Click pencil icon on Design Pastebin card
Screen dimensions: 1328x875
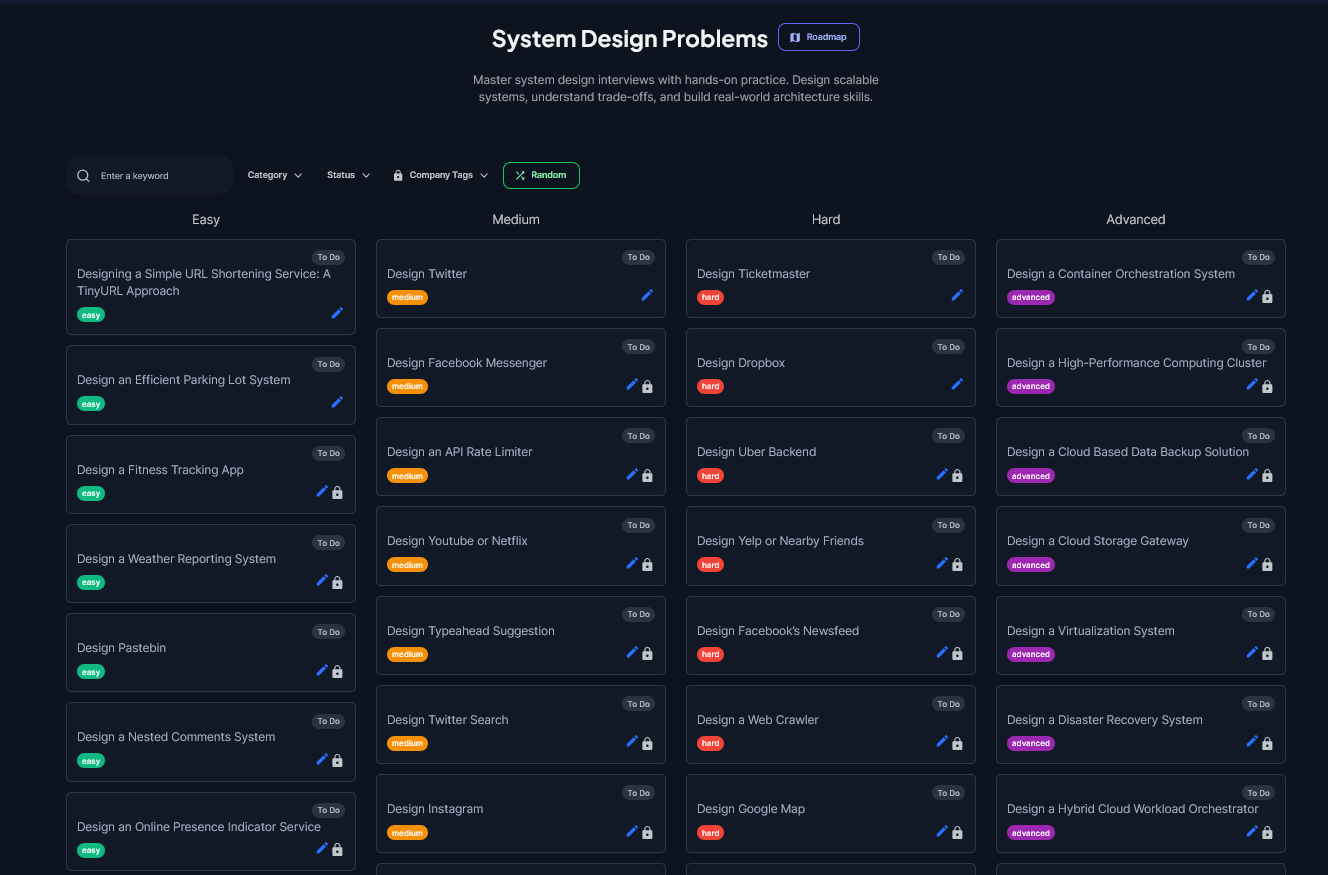coord(322,670)
